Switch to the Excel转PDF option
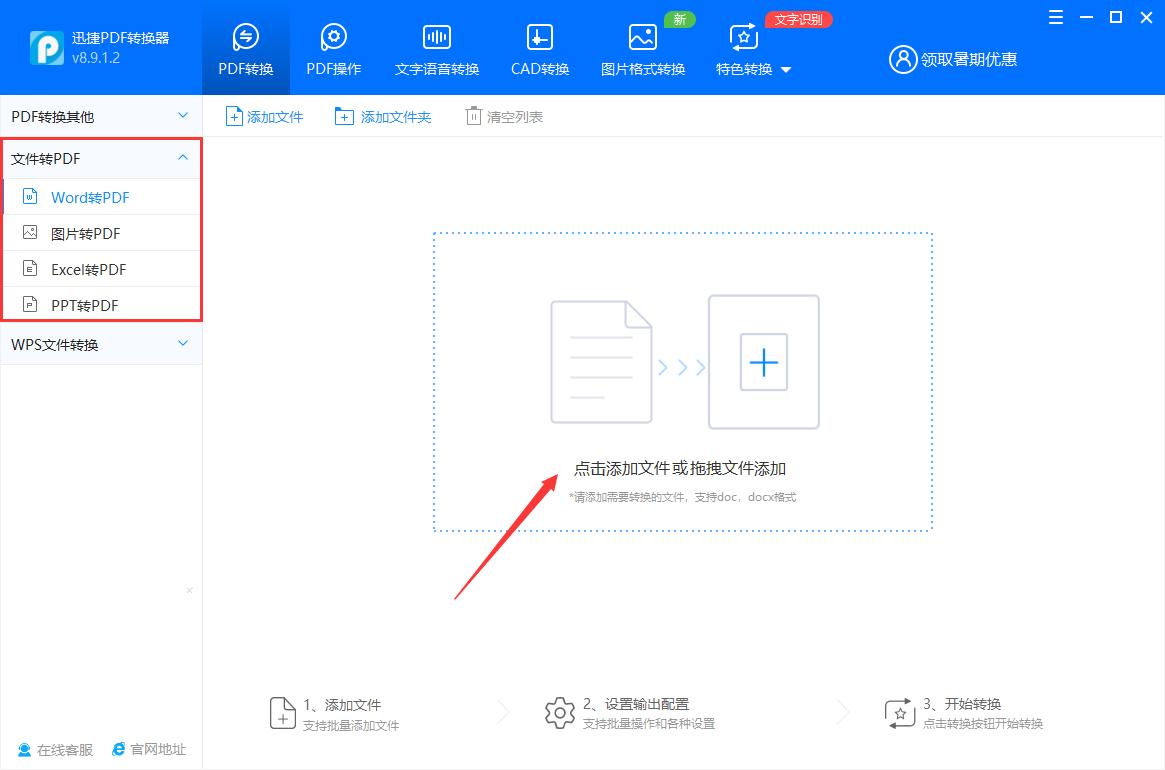 click(89, 268)
